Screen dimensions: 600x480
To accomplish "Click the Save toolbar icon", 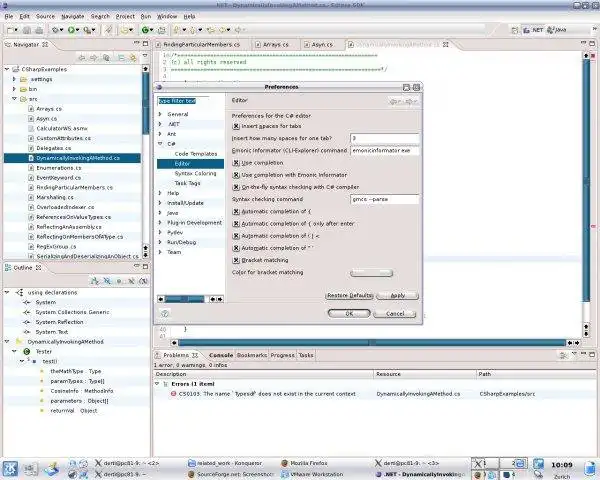I will pyautogui.click(x=27, y=30).
